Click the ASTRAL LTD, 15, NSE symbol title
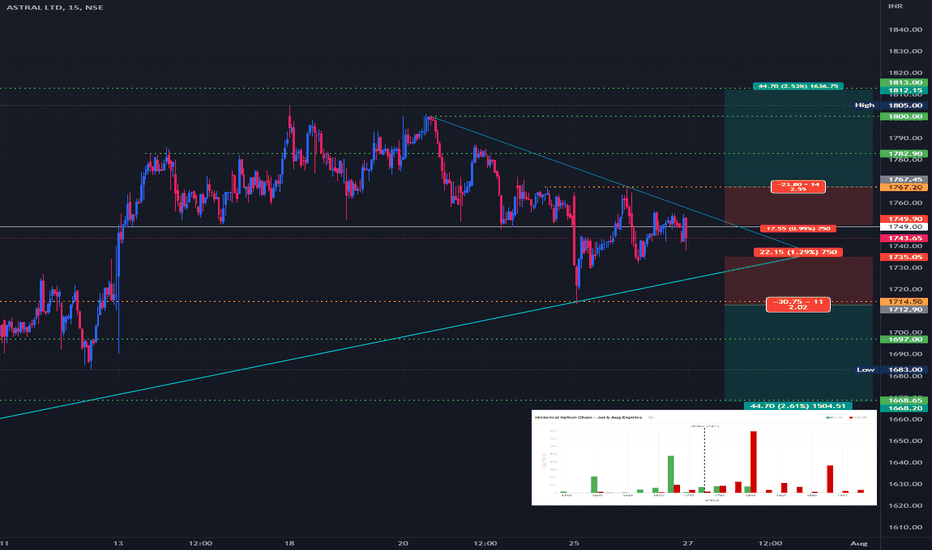932x550 pixels. click(55, 7)
